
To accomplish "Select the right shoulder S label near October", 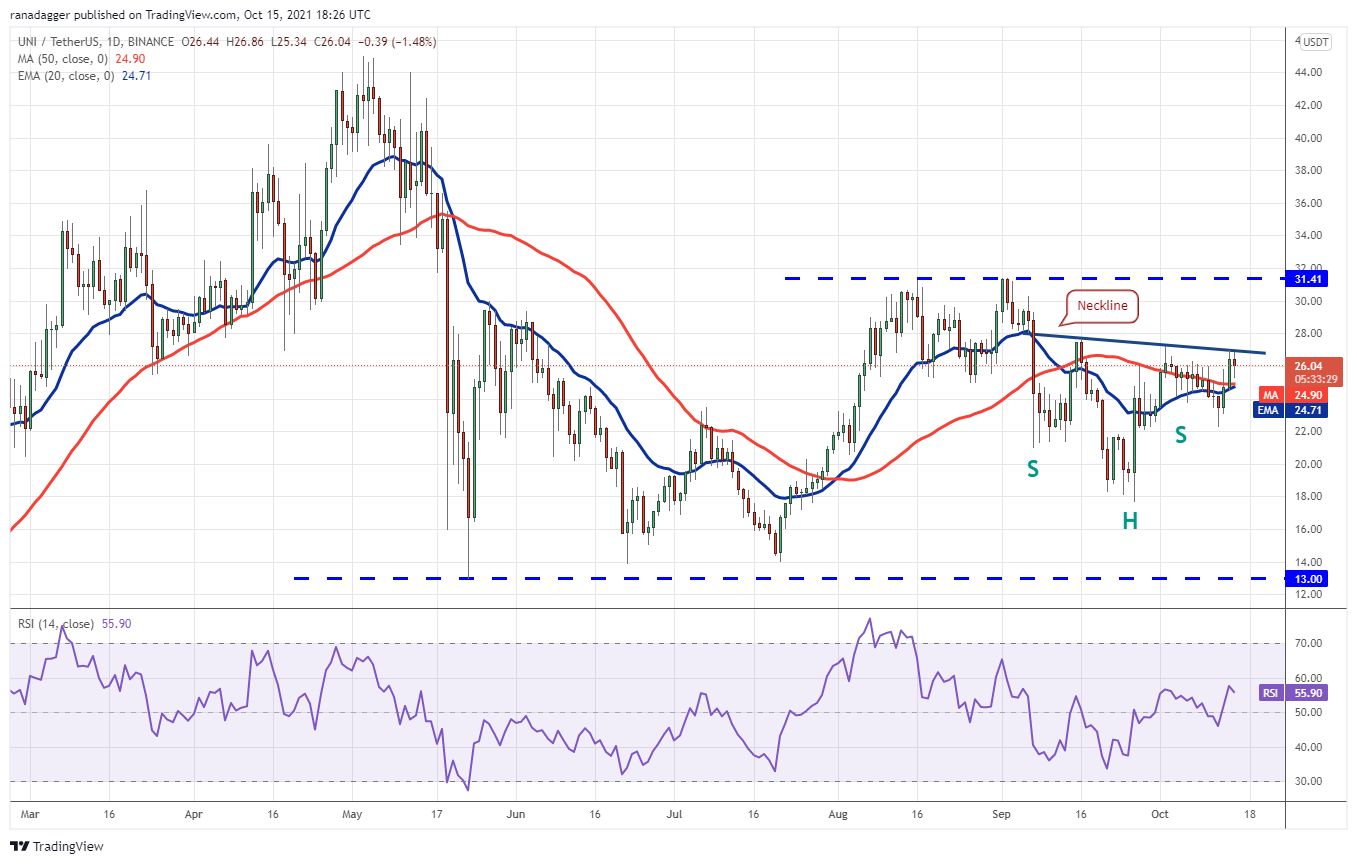I will click(1180, 435).
